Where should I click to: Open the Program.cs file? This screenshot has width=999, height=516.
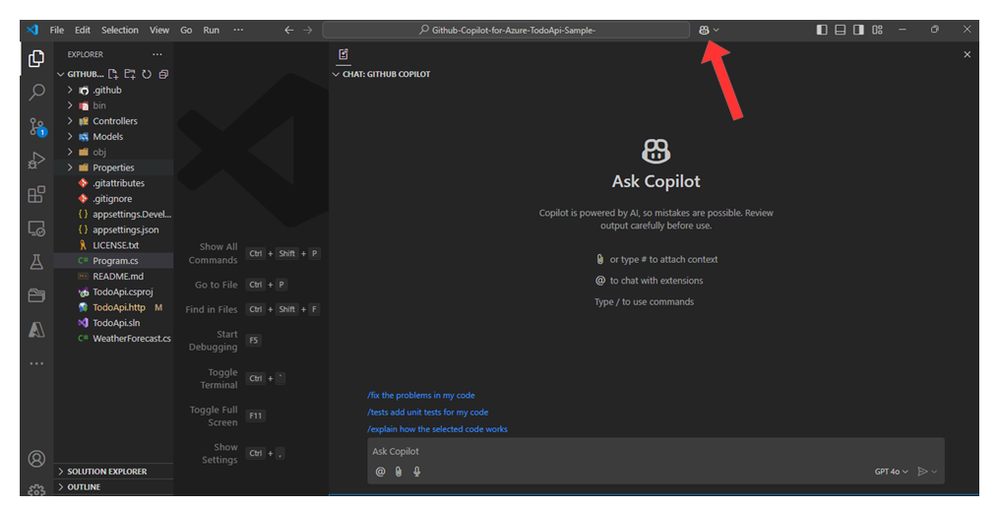click(113, 261)
